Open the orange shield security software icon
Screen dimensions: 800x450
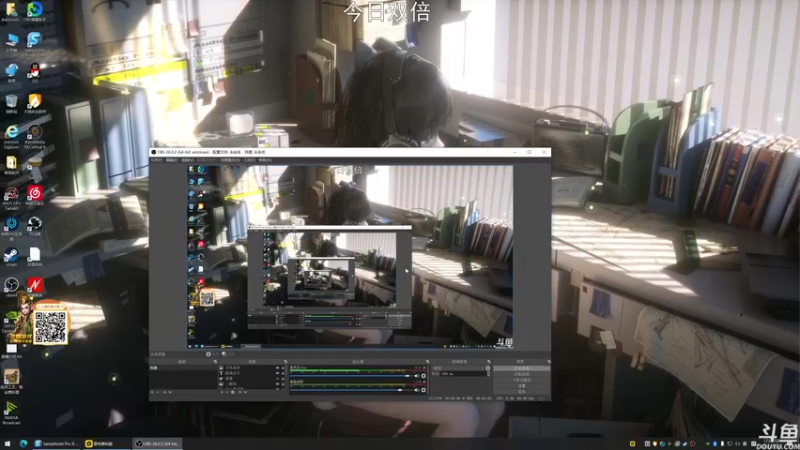35,102
